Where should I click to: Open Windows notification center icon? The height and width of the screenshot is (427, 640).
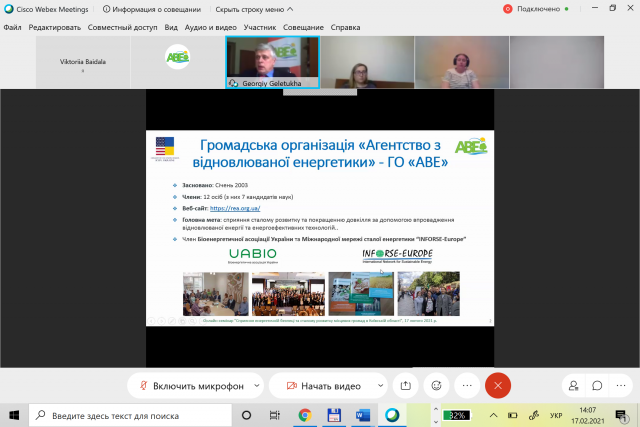pos(621,416)
